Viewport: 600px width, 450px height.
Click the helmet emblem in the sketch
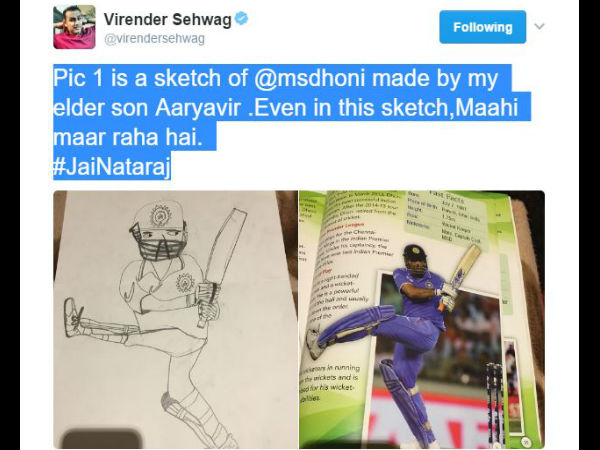(x=161, y=215)
